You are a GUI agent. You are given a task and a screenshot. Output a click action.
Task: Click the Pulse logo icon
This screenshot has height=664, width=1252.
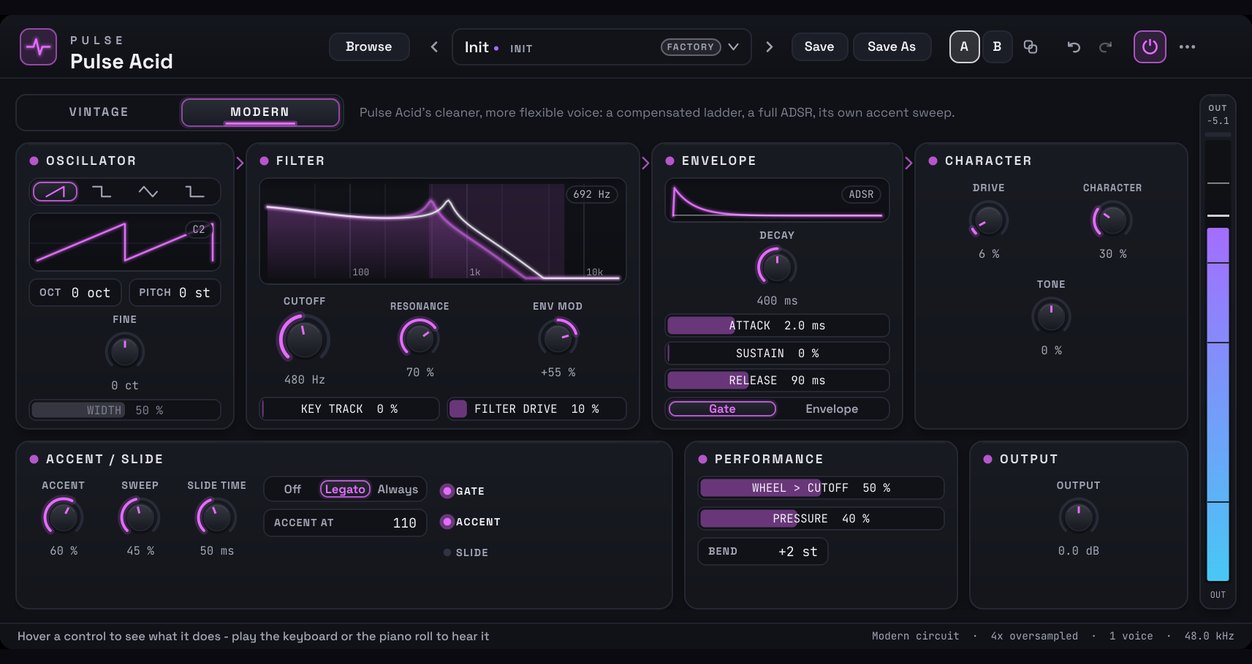pos(38,47)
